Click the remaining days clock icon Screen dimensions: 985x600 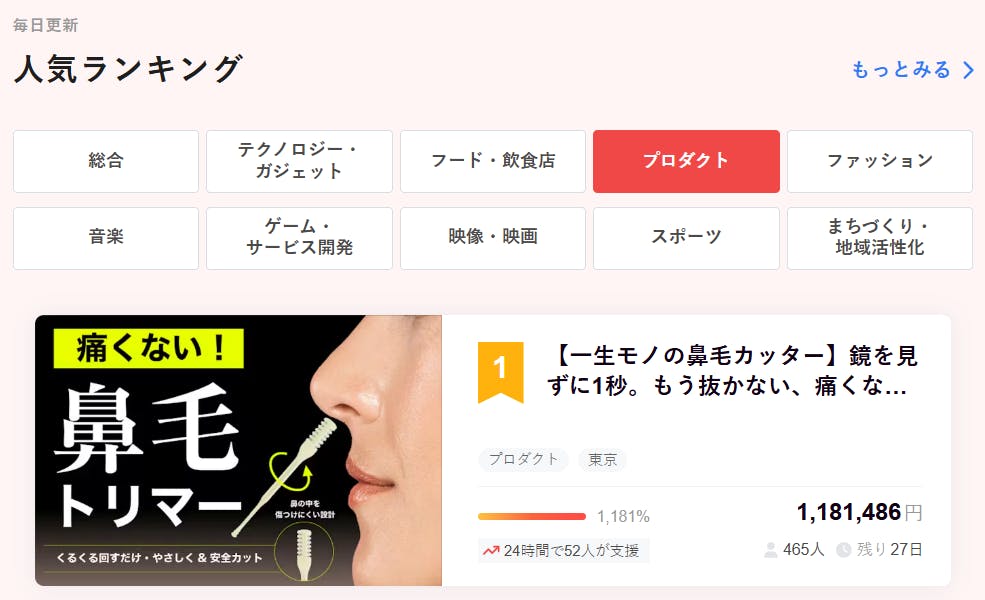(844, 550)
